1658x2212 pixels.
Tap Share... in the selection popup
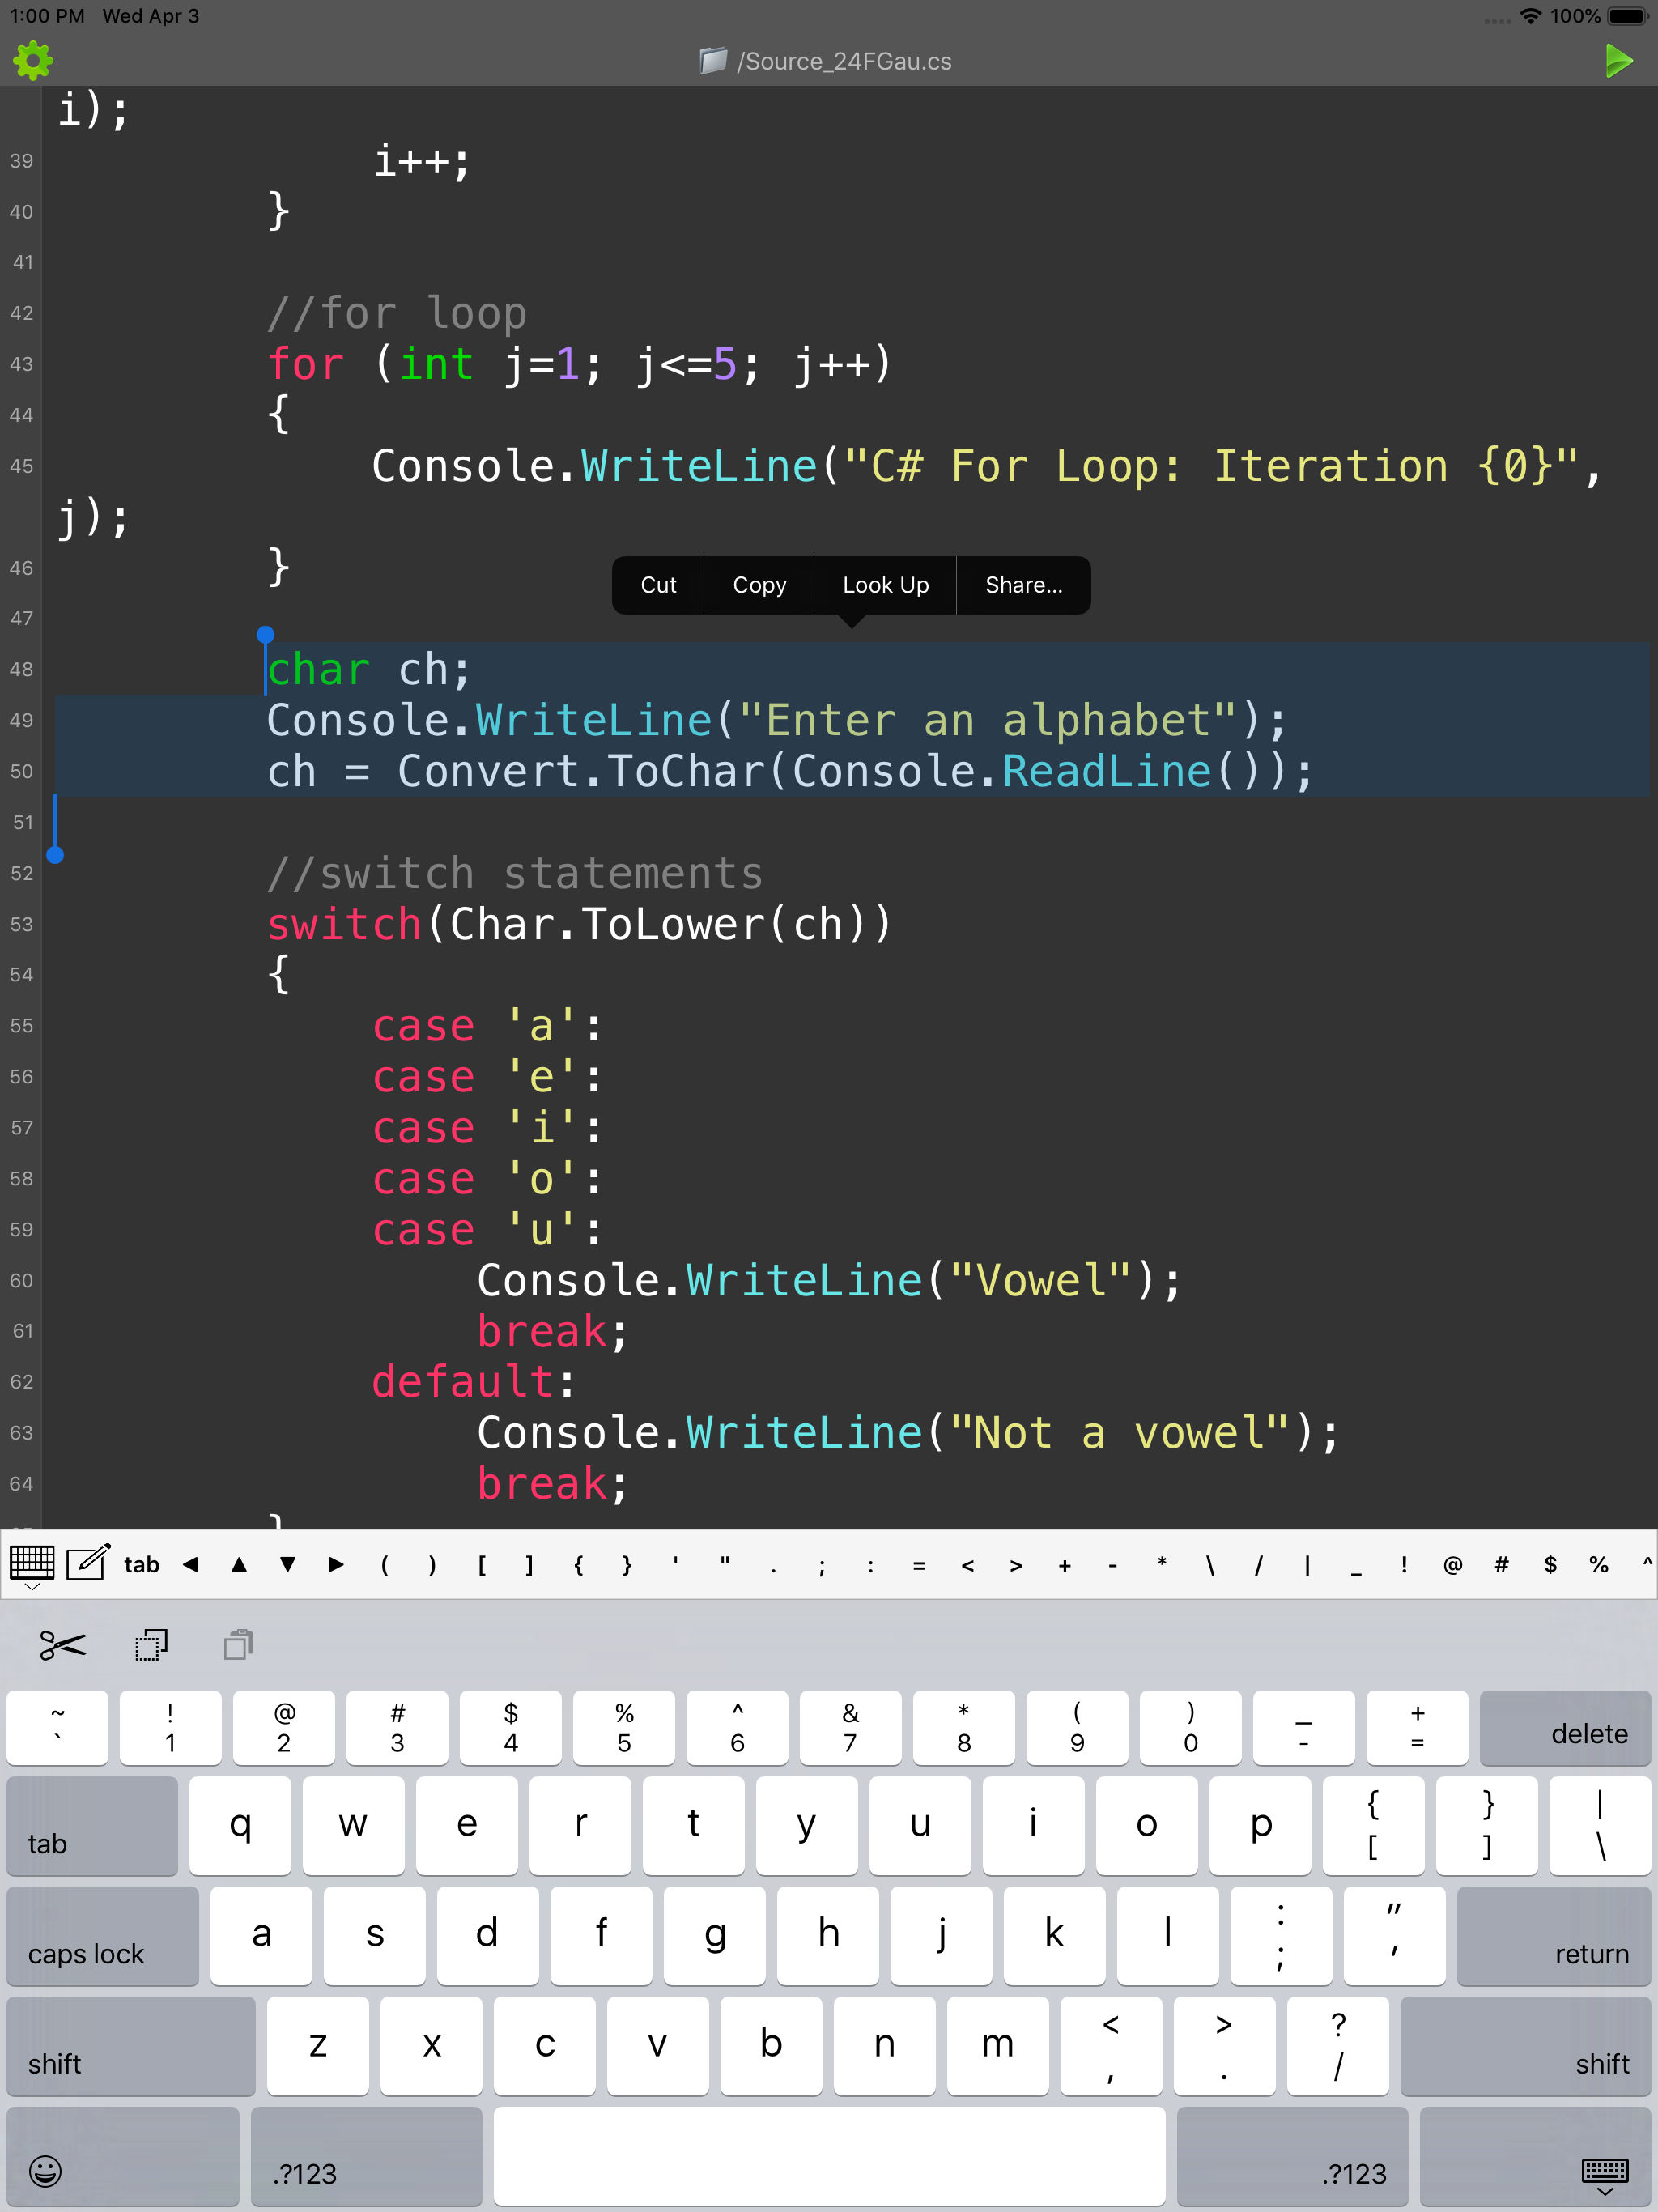pyautogui.click(x=1023, y=585)
